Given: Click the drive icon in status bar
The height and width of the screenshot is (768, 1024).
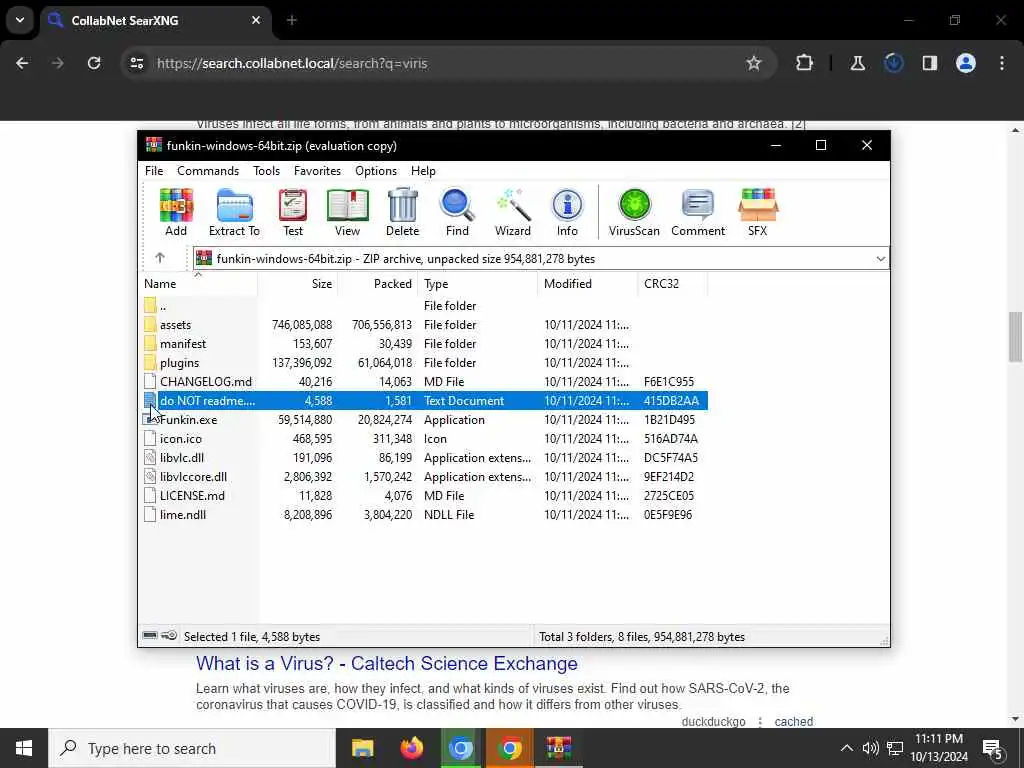Looking at the screenshot, I should 150,635.
